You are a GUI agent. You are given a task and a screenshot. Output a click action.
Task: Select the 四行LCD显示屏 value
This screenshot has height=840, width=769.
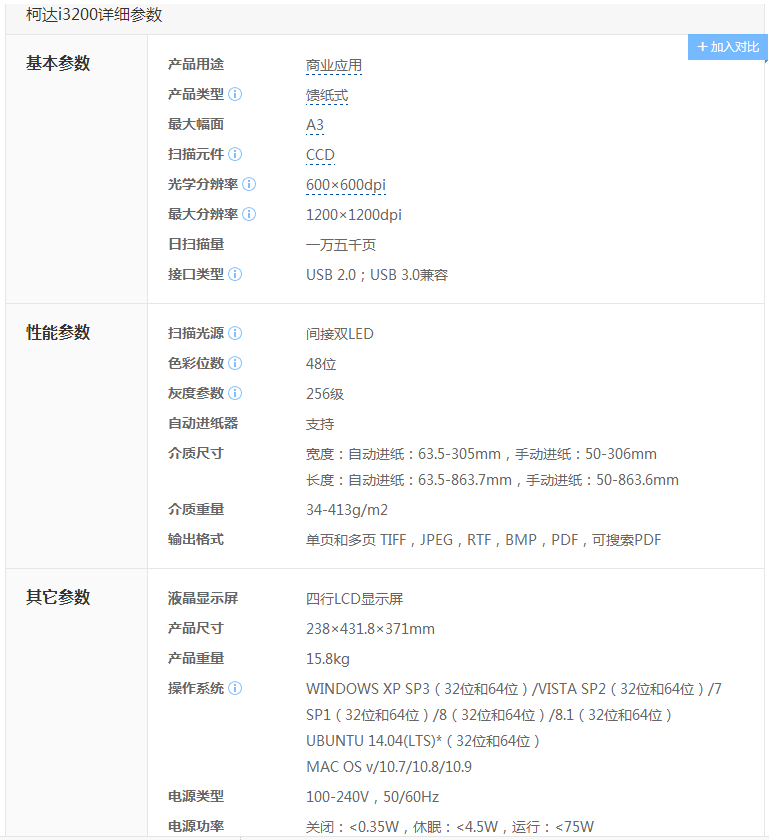[354, 598]
